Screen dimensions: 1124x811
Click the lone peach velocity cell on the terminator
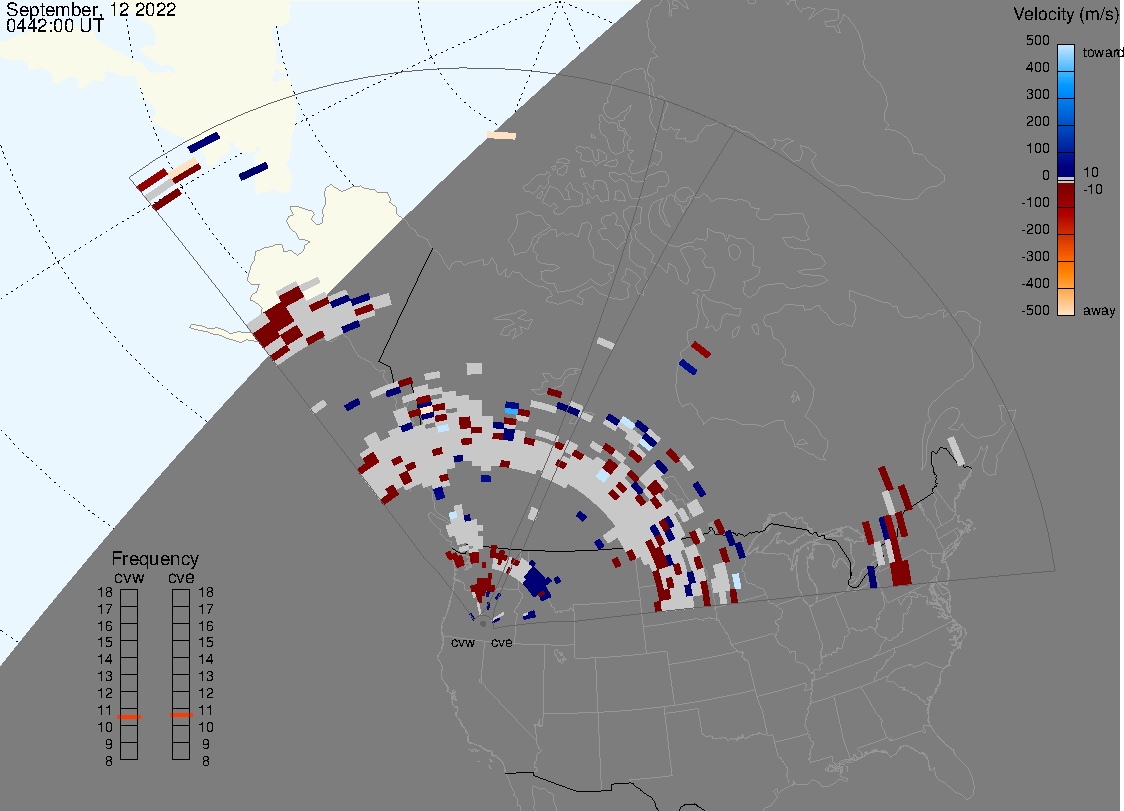(501, 136)
